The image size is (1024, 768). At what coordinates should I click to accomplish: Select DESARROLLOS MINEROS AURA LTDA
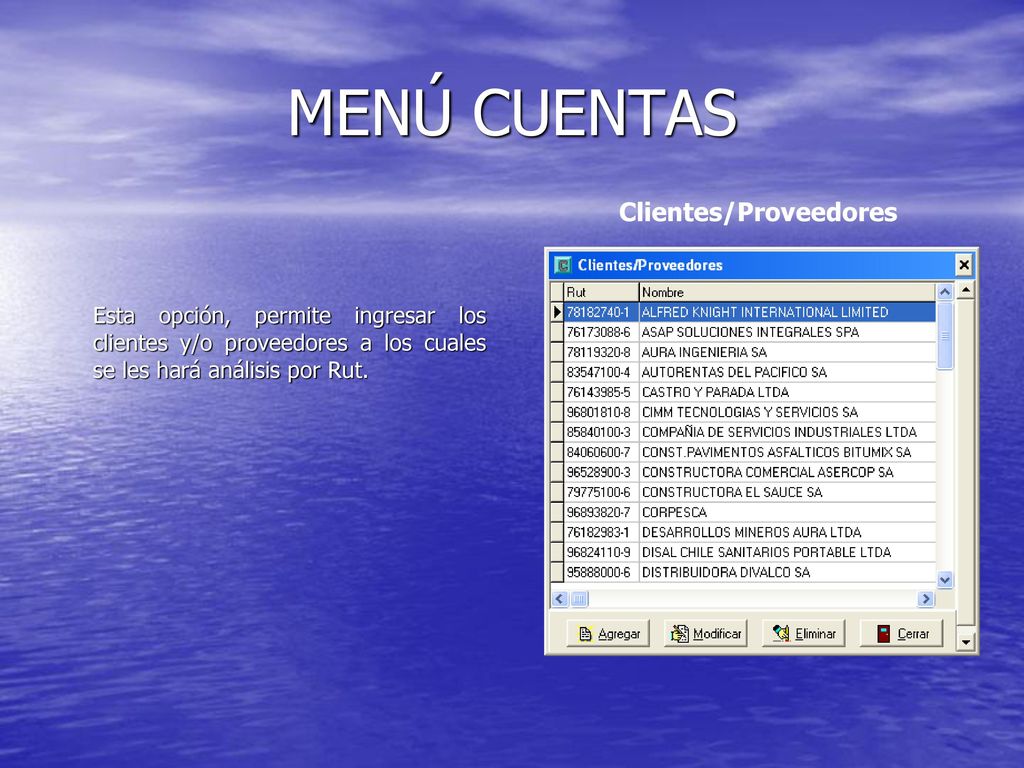click(787, 532)
